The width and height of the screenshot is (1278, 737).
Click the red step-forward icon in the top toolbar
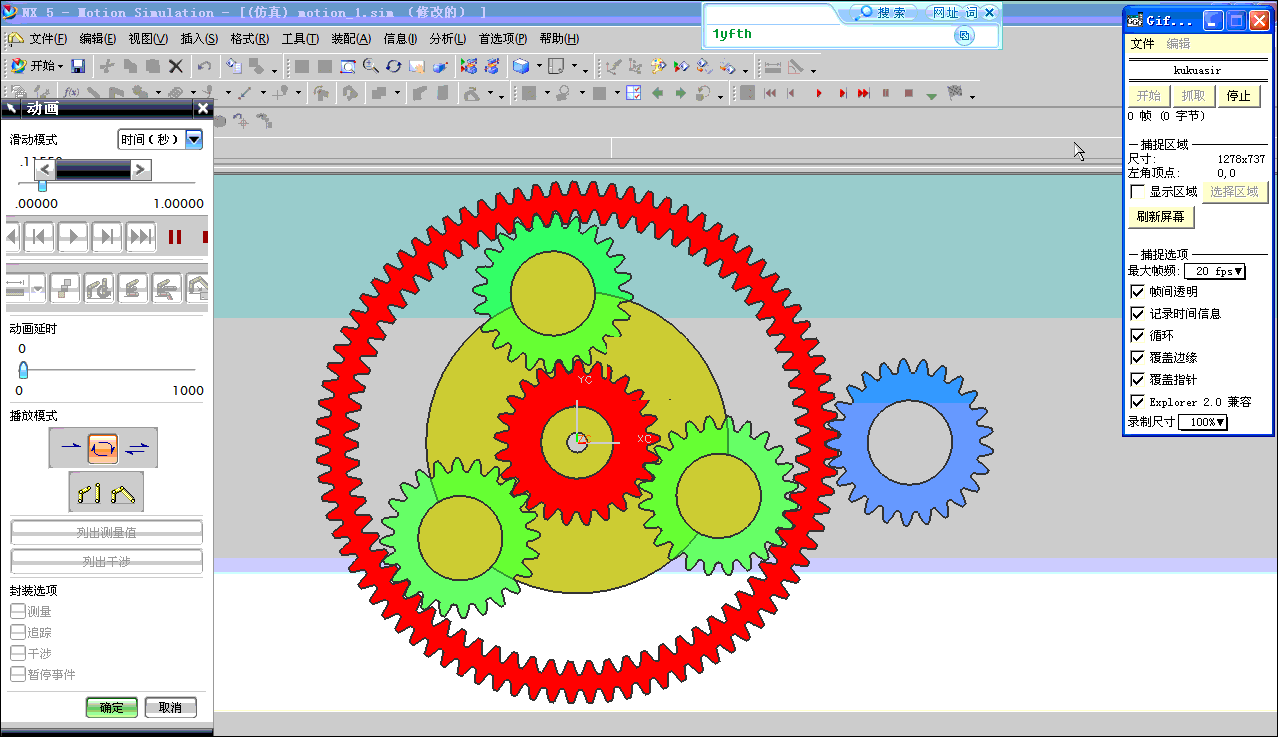pos(842,93)
